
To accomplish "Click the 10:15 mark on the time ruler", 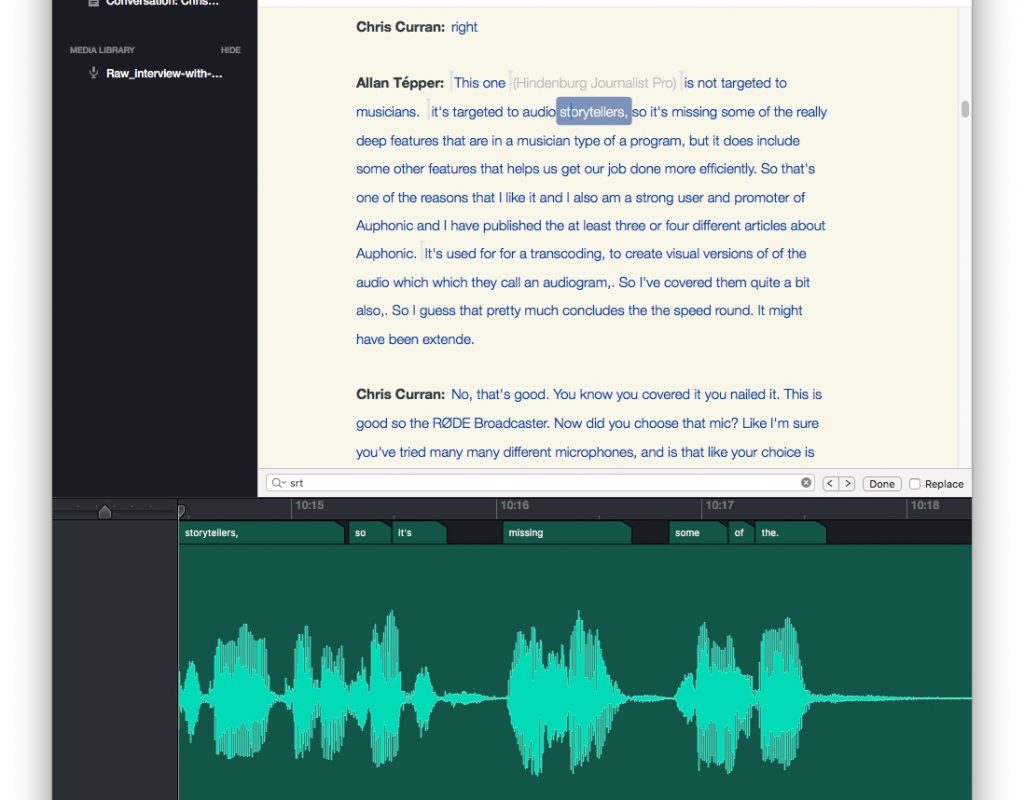I will 310,505.
